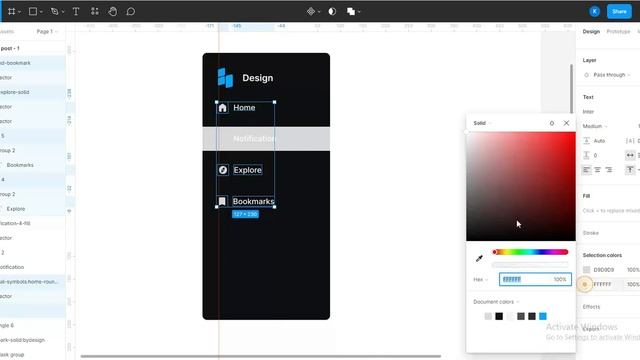Click the Explore text on canvas
The height and width of the screenshot is (360, 640).
pyautogui.click(x=247, y=170)
